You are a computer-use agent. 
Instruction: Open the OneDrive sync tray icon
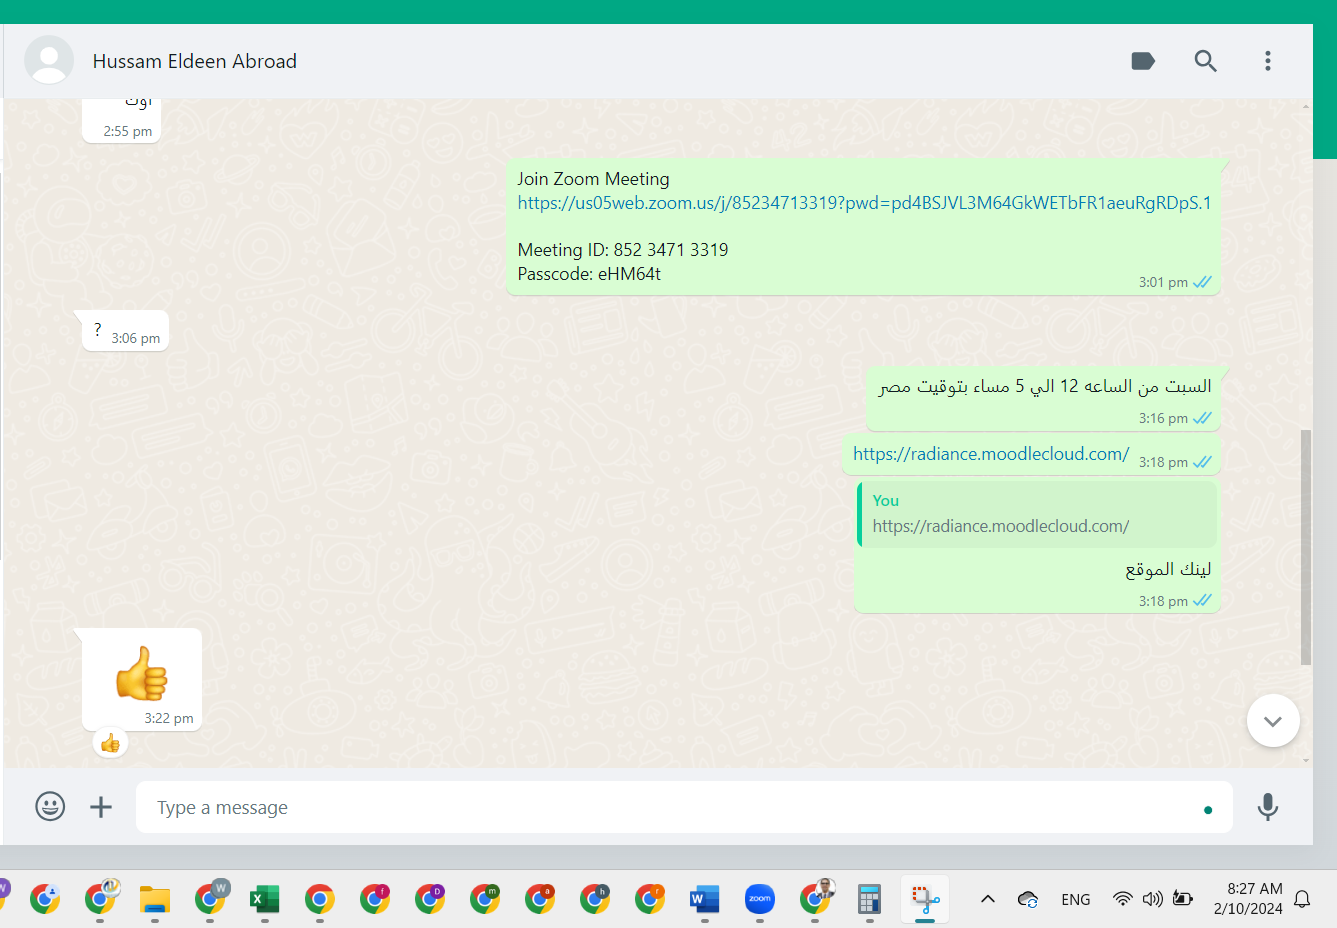click(x=1028, y=899)
